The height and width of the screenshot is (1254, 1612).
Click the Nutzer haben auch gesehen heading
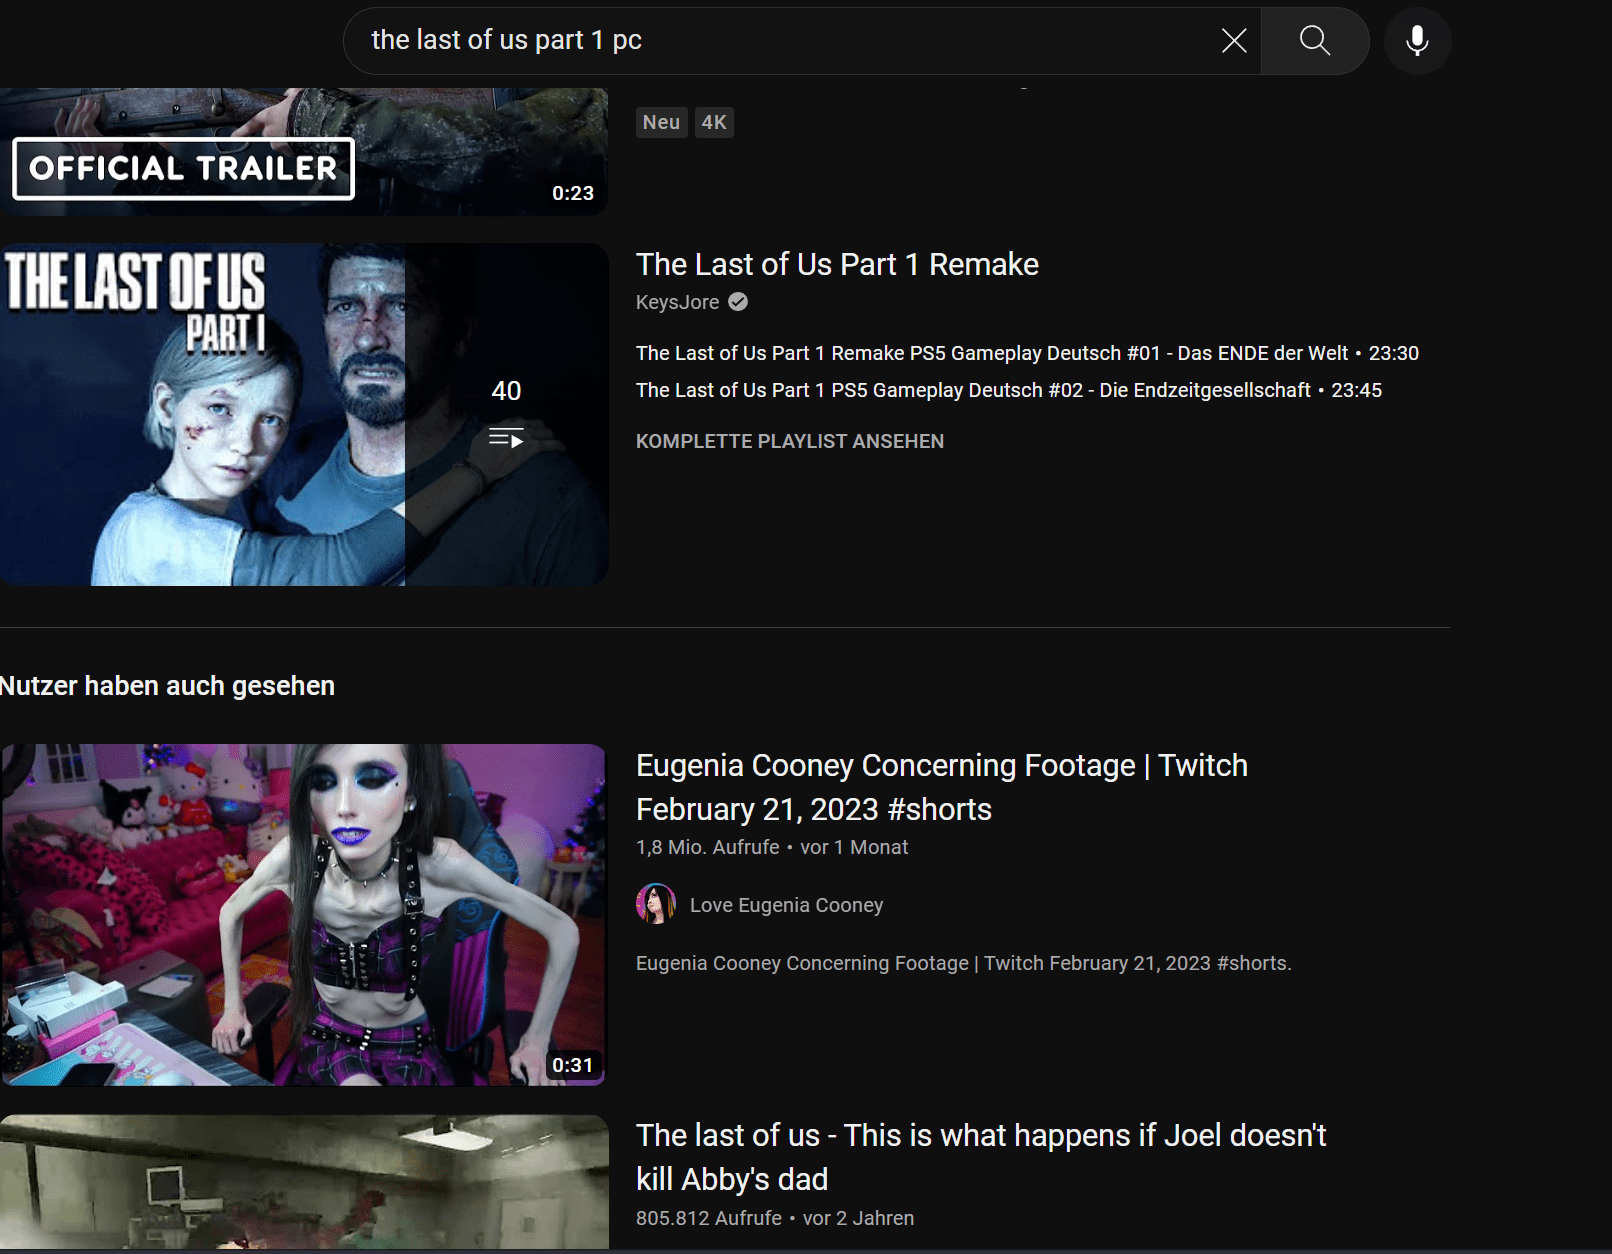[x=167, y=686]
